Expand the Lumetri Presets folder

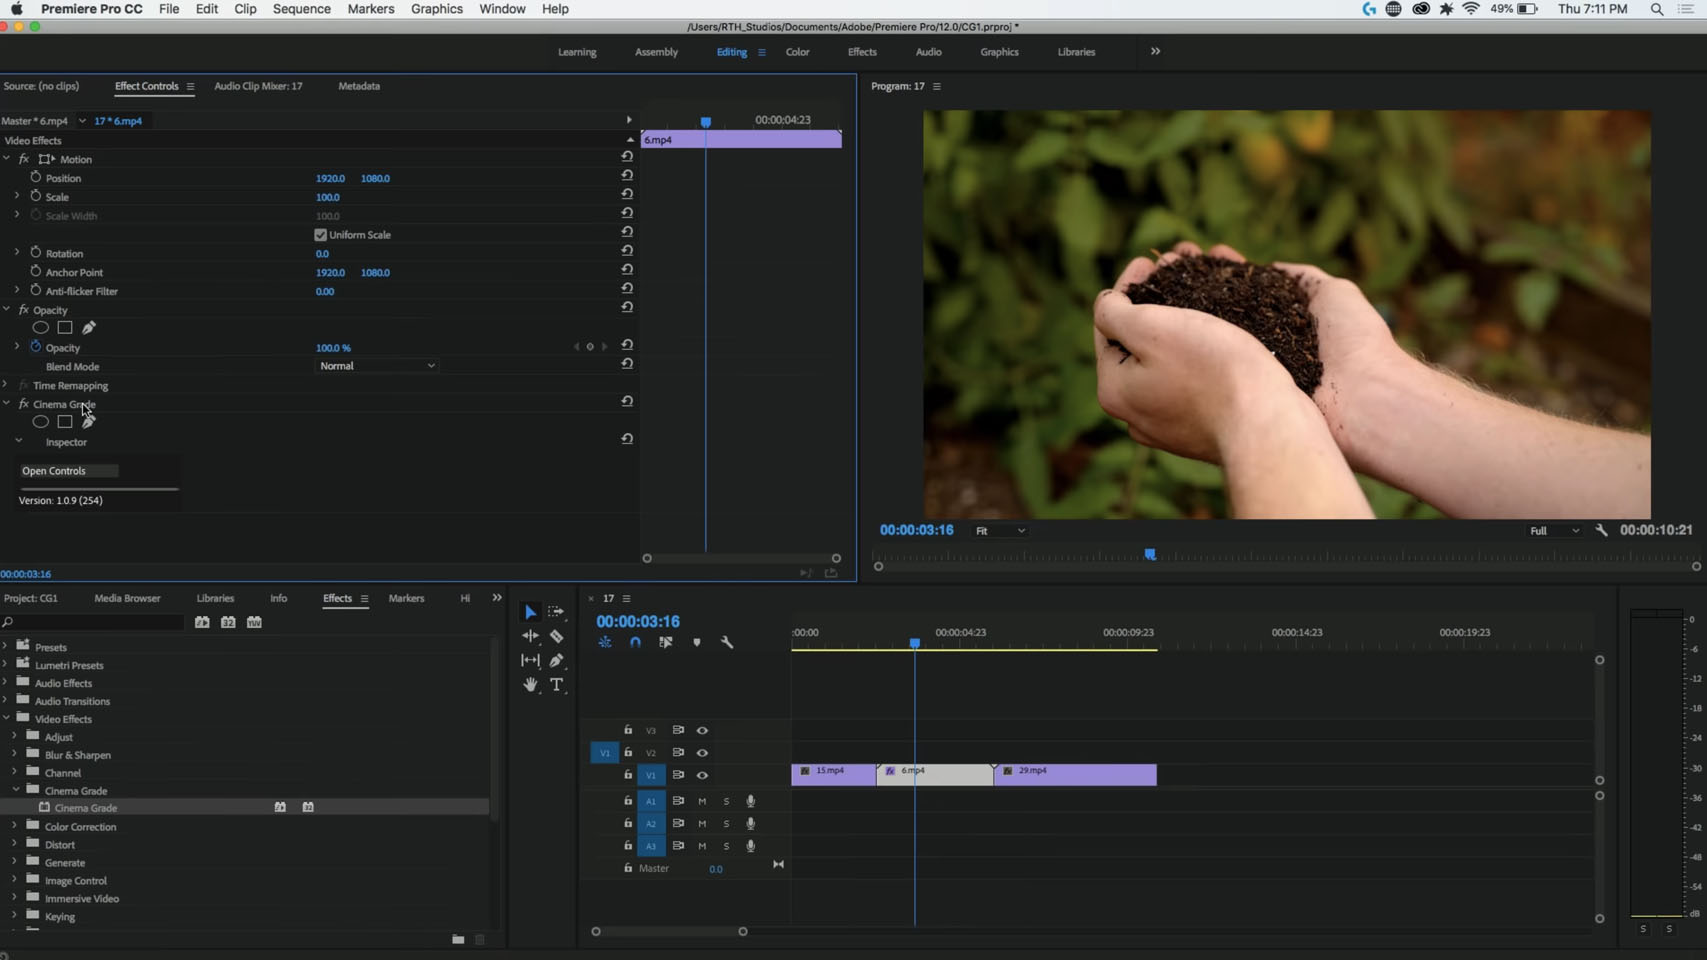(5, 664)
